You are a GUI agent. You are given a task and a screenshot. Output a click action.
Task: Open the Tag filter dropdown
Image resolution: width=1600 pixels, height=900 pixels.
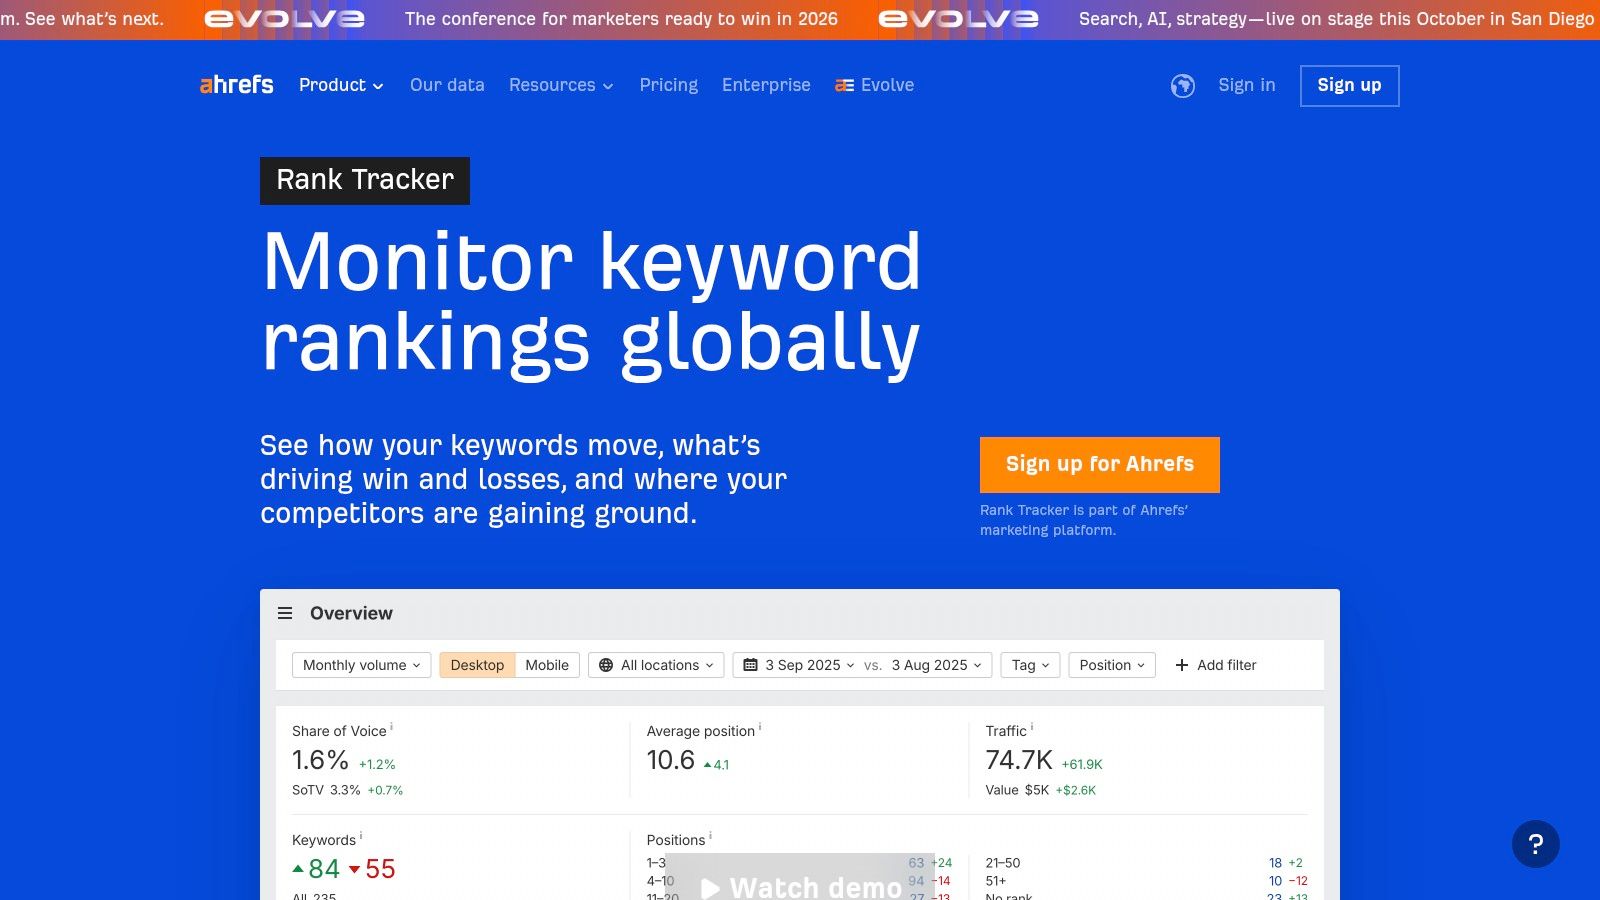pyautogui.click(x=1031, y=665)
